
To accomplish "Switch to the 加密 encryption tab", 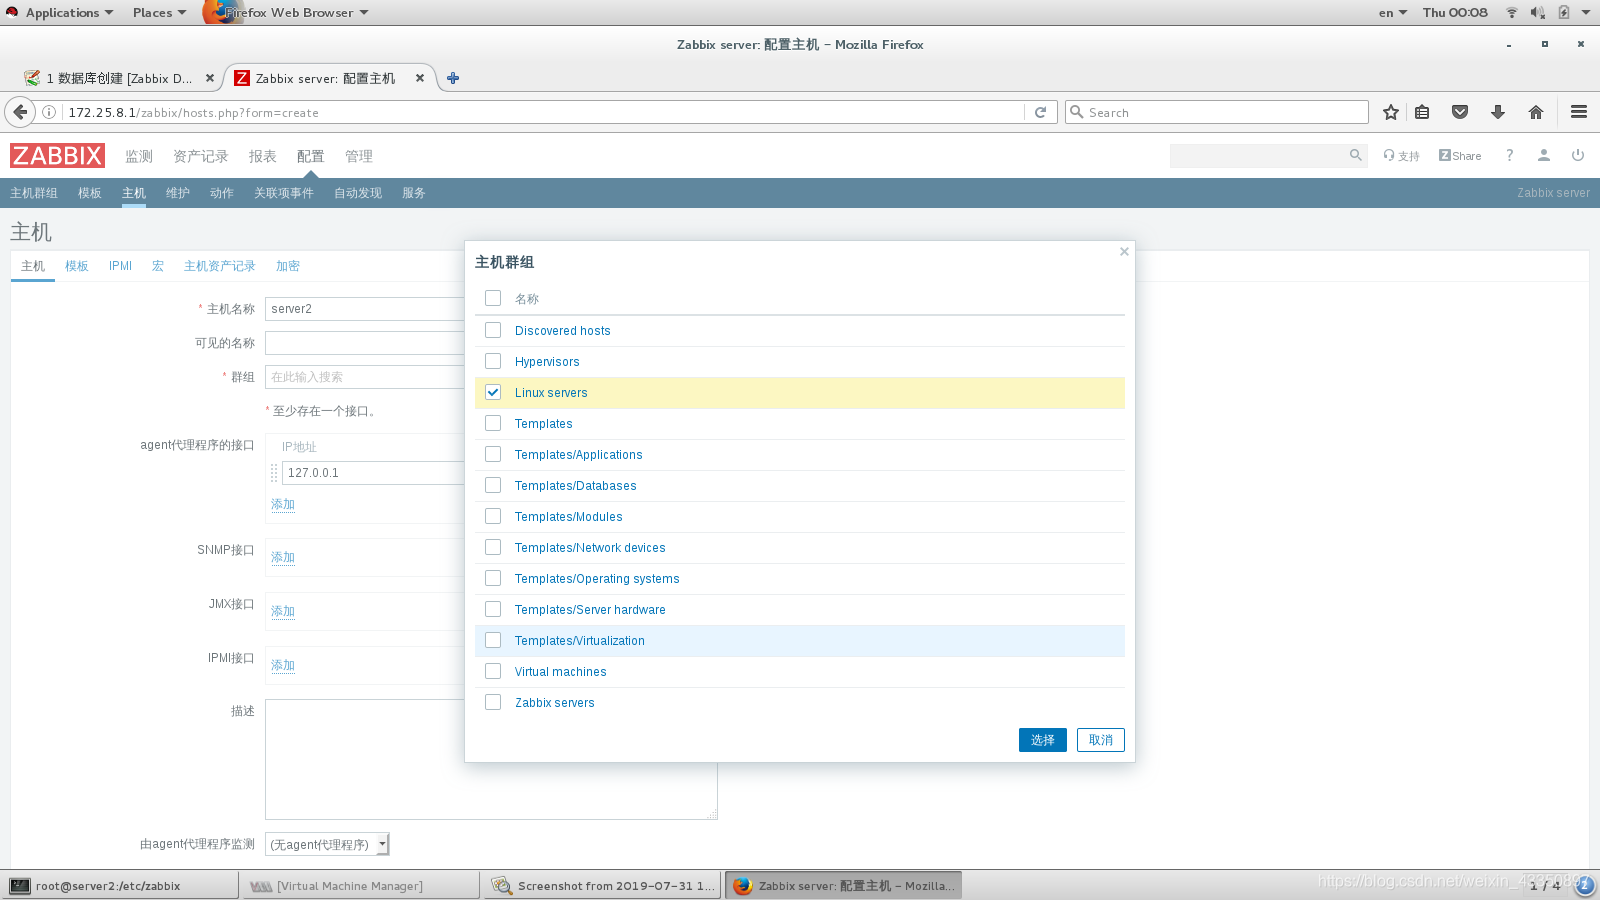I will [288, 266].
